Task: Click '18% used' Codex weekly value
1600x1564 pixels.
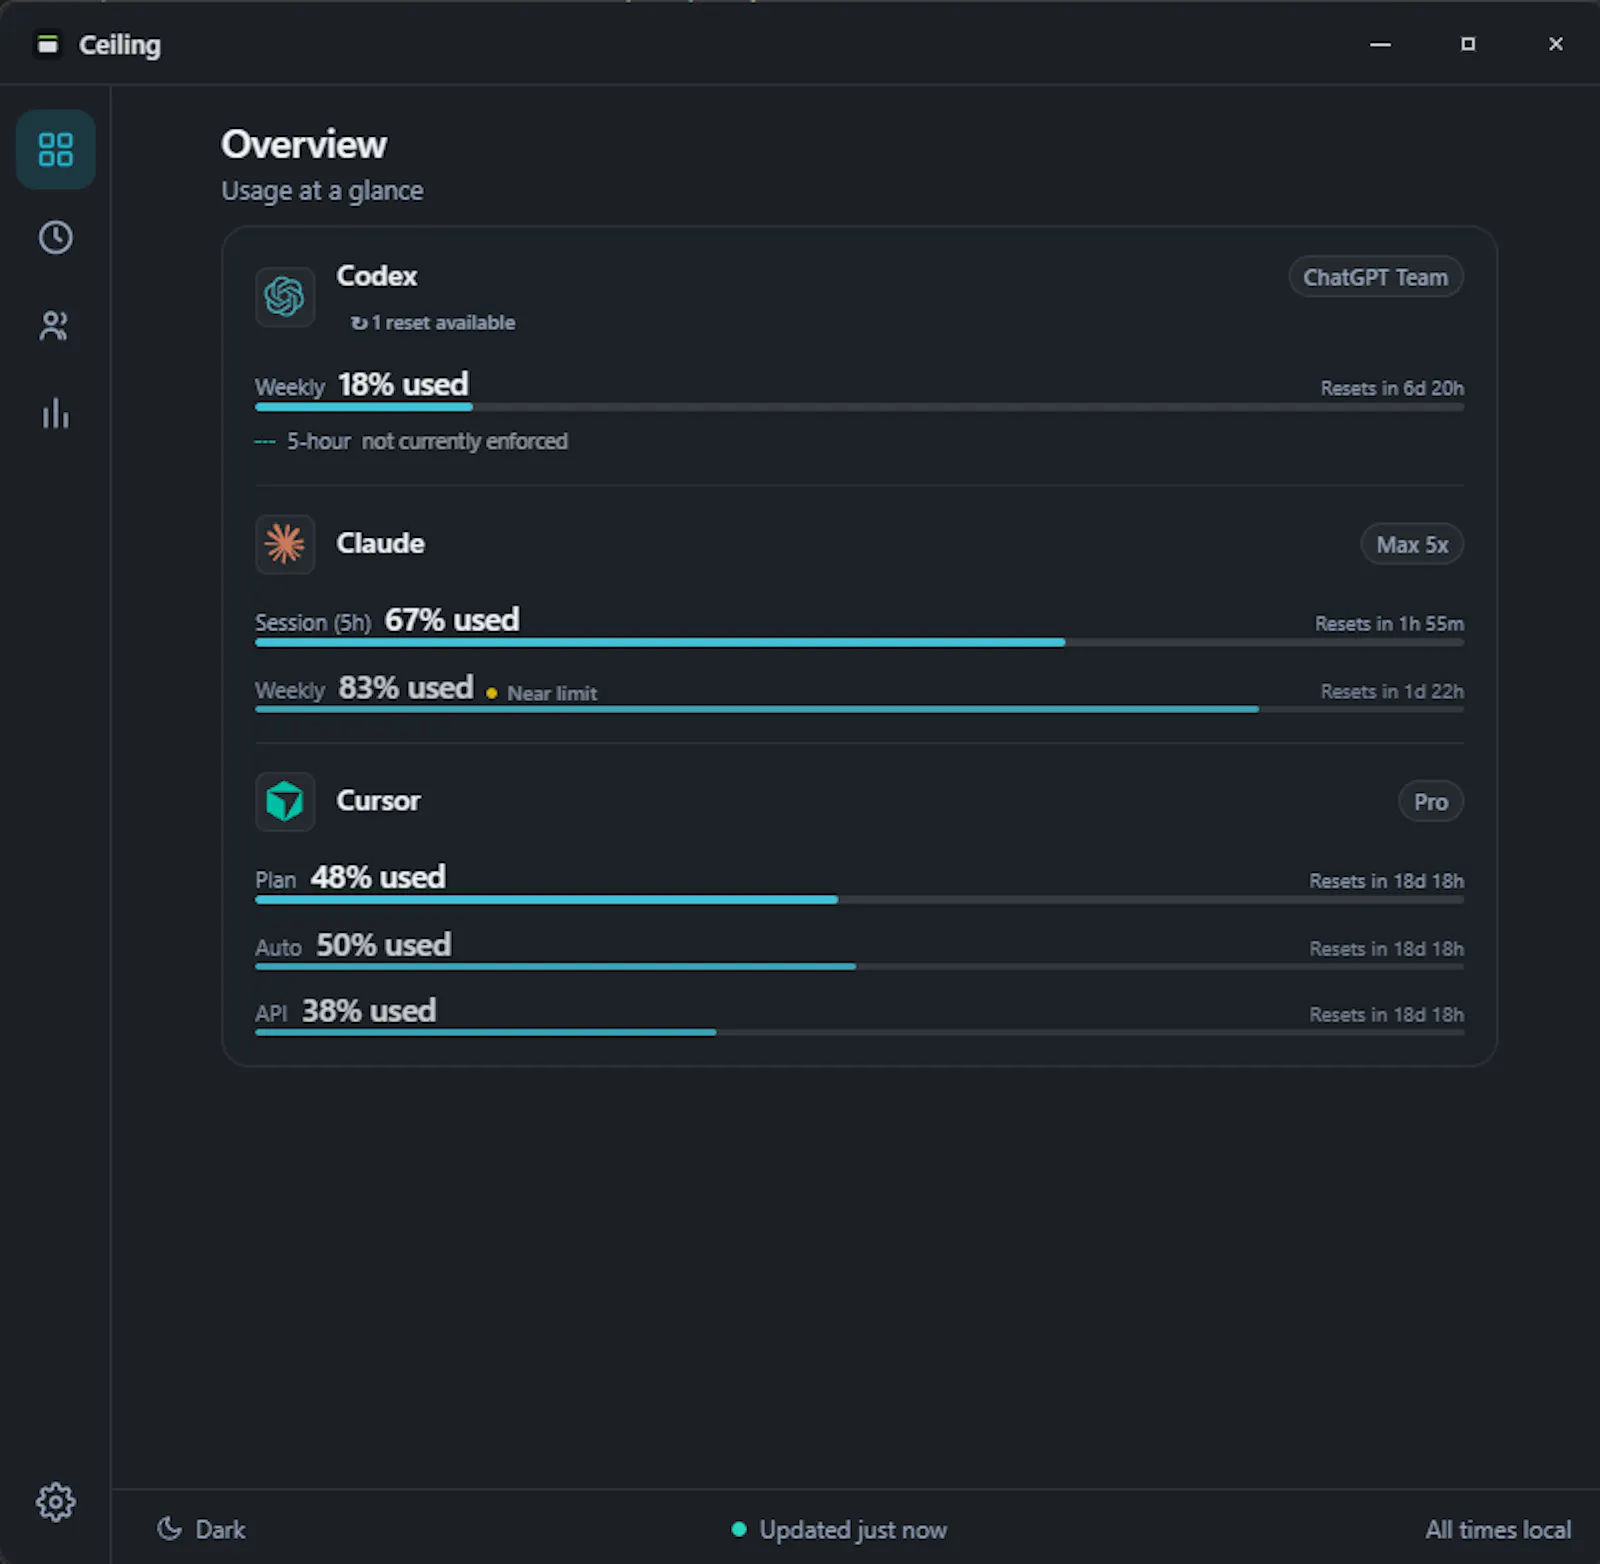Action: click(x=403, y=384)
